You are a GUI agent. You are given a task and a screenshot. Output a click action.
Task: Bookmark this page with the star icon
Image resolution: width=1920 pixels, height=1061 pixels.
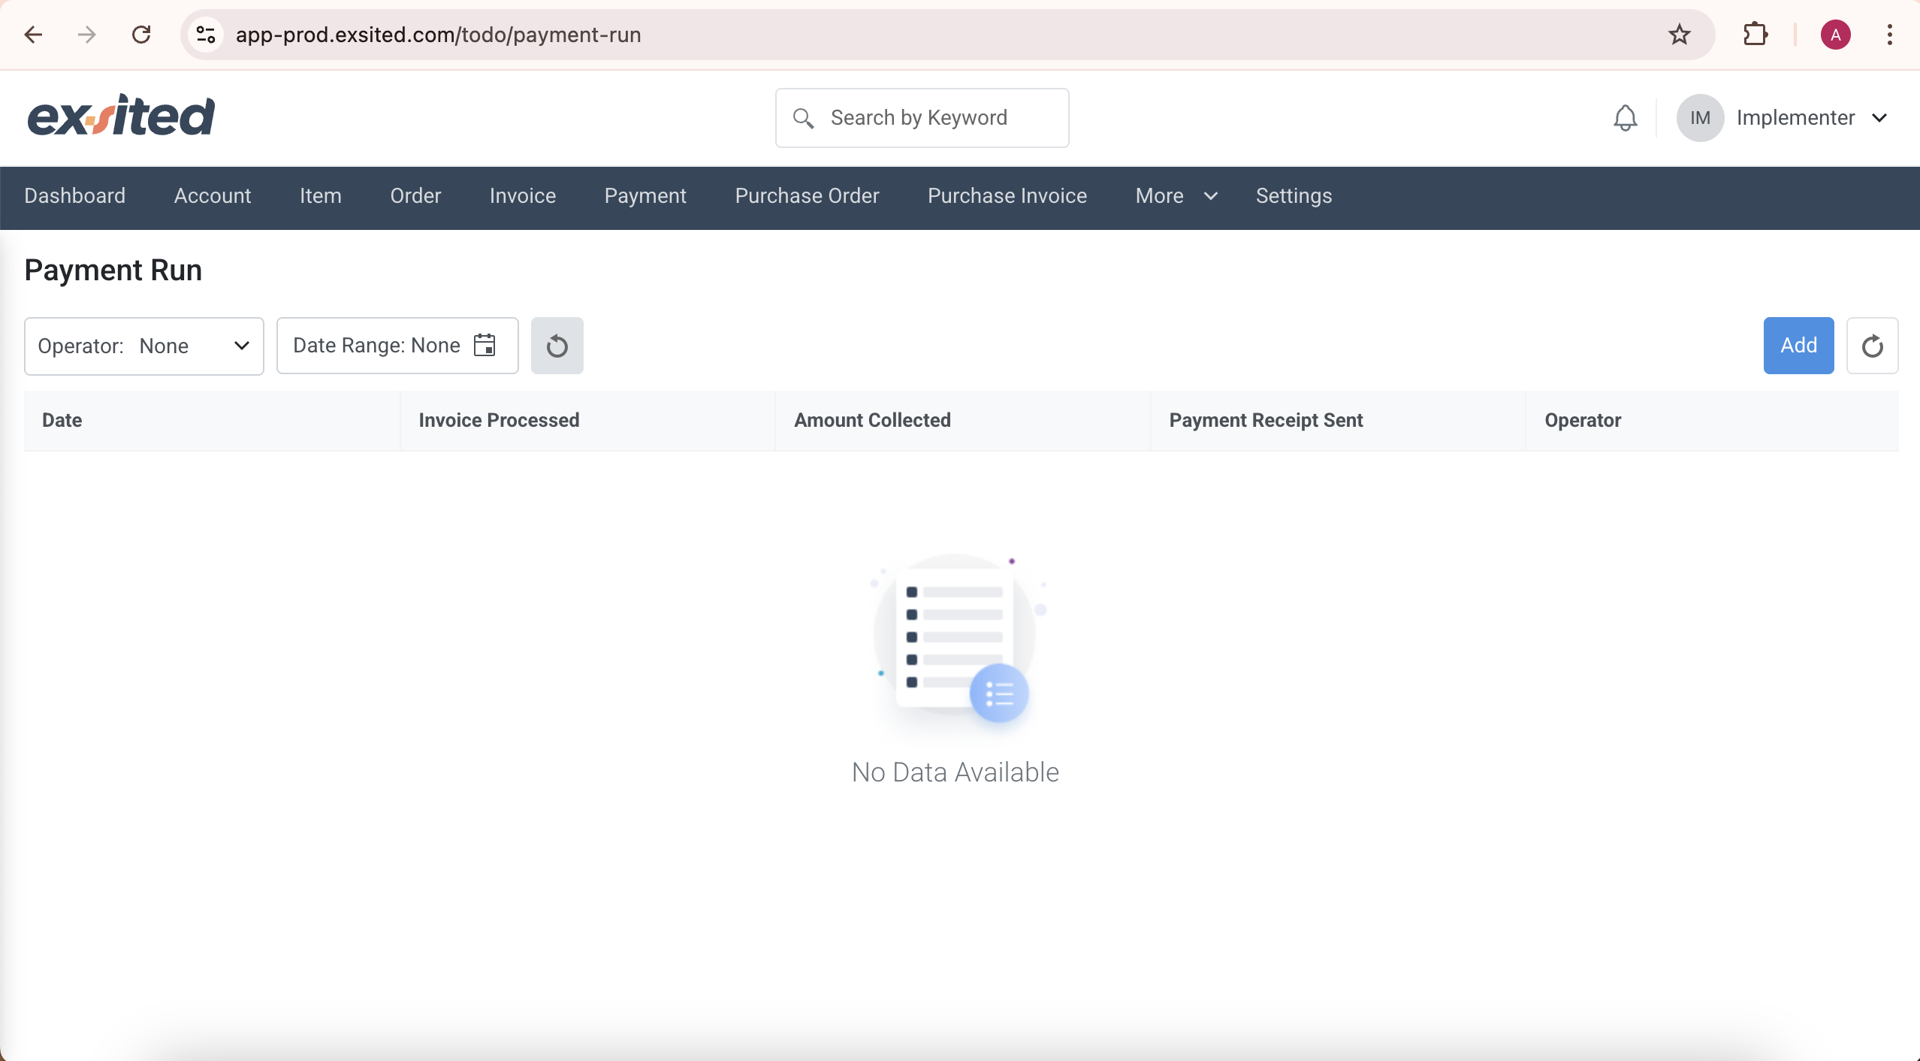(x=1679, y=35)
